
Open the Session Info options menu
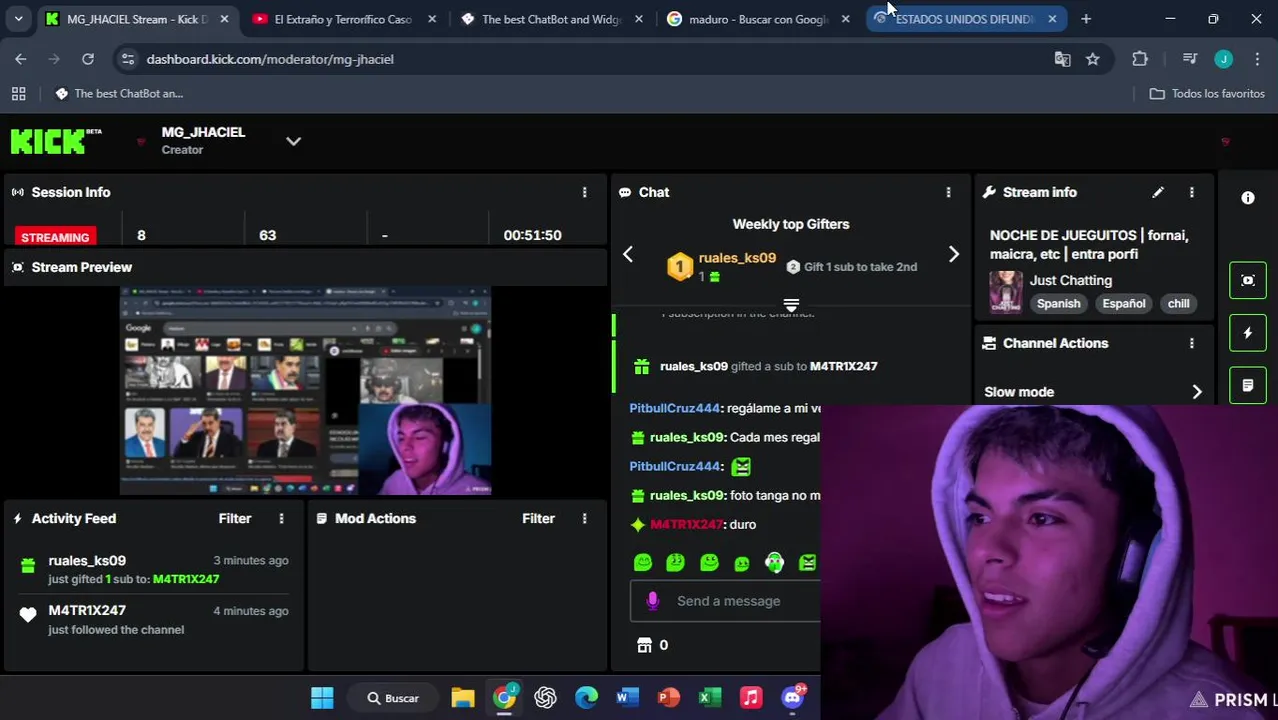coord(585,192)
